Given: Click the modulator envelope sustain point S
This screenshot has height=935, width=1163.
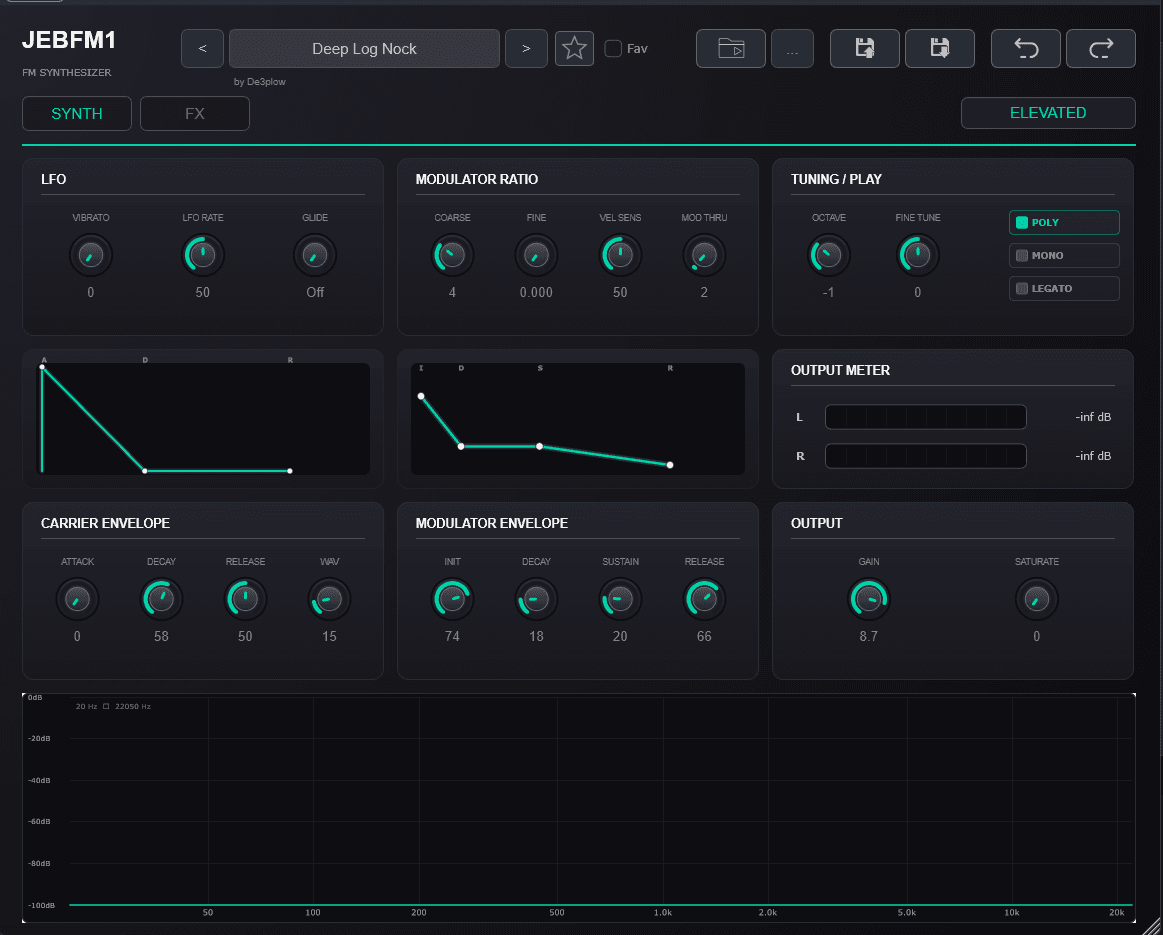Looking at the screenshot, I should tap(539, 446).
